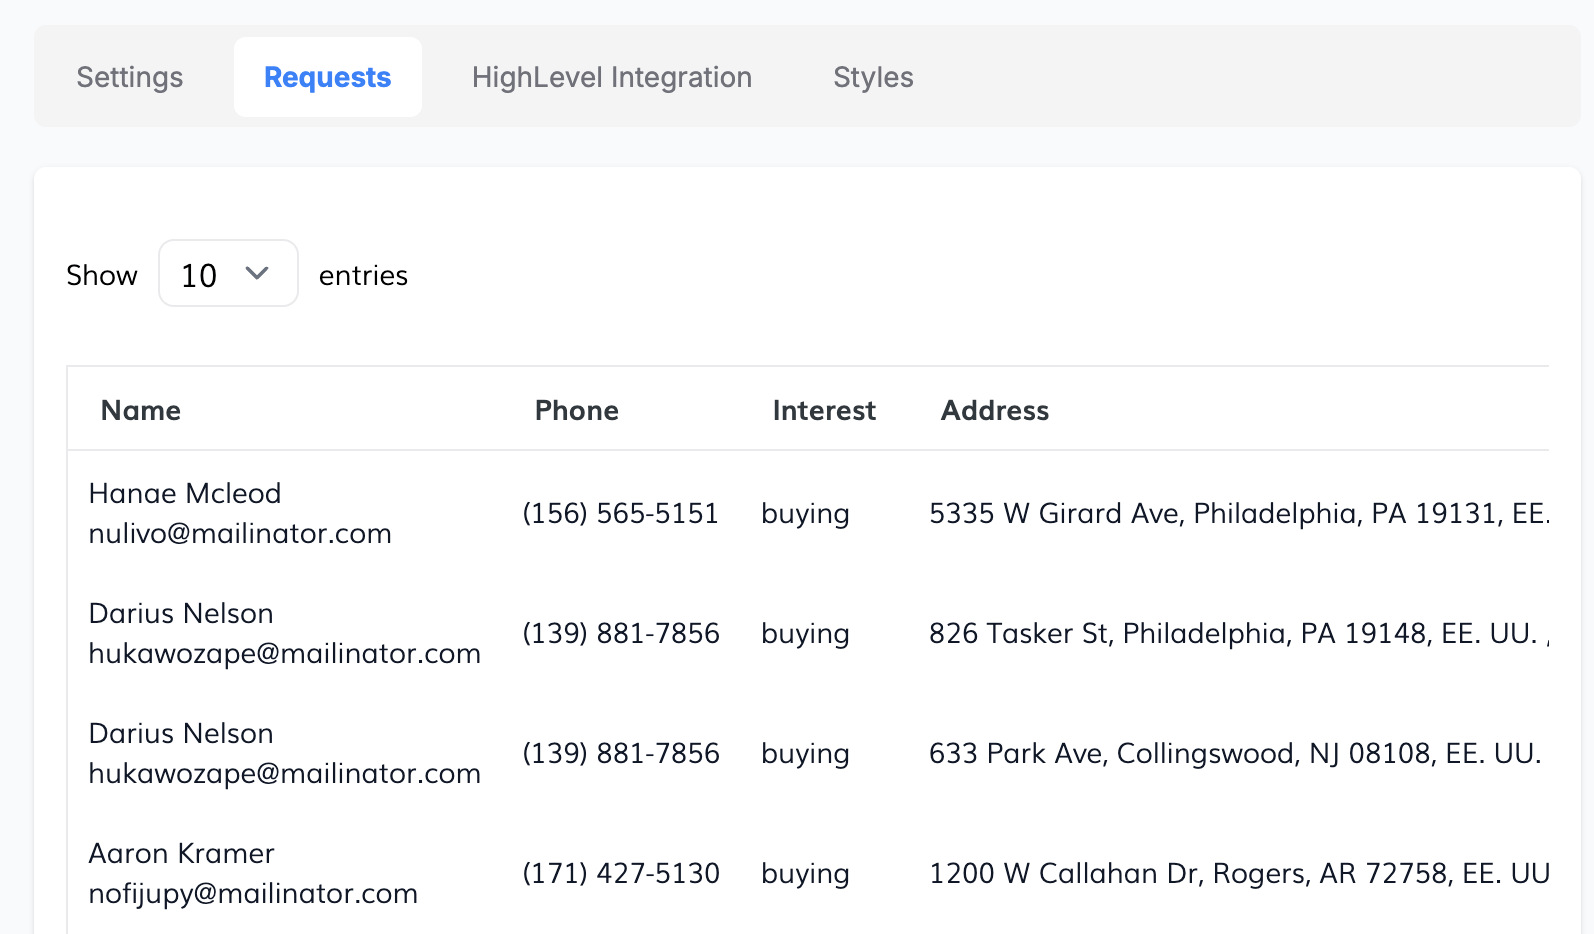Image resolution: width=1594 pixels, height=934 pixels.
Task: Click the Address column header
Action: pos(994,410)
